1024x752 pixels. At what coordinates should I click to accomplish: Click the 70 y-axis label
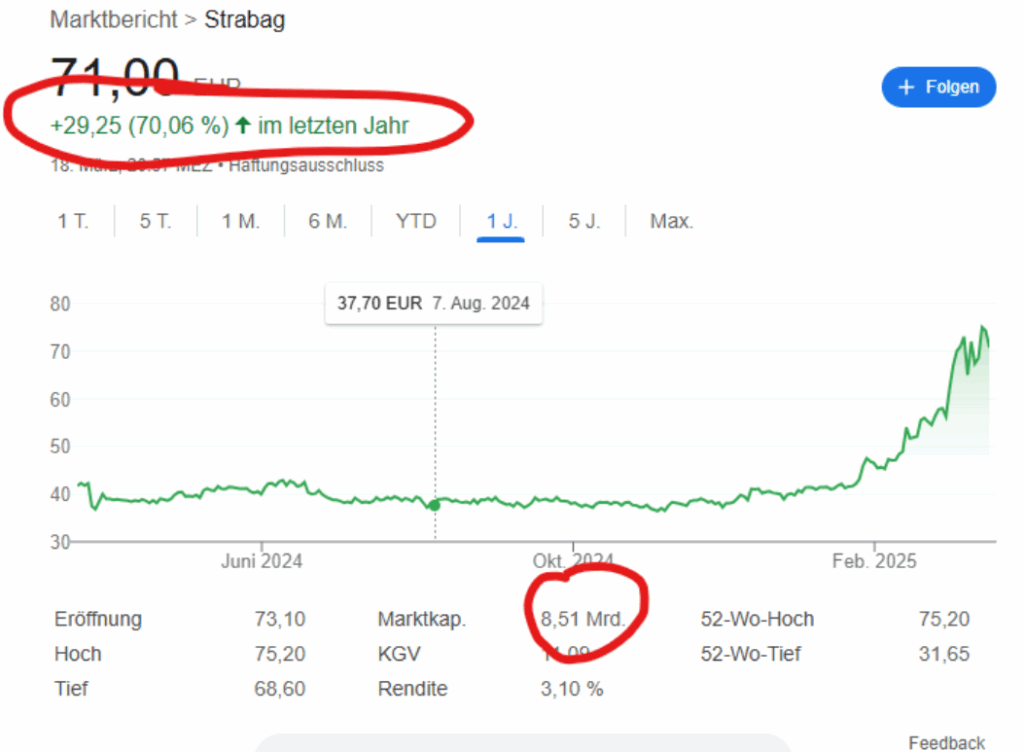[x=60, y=352]
